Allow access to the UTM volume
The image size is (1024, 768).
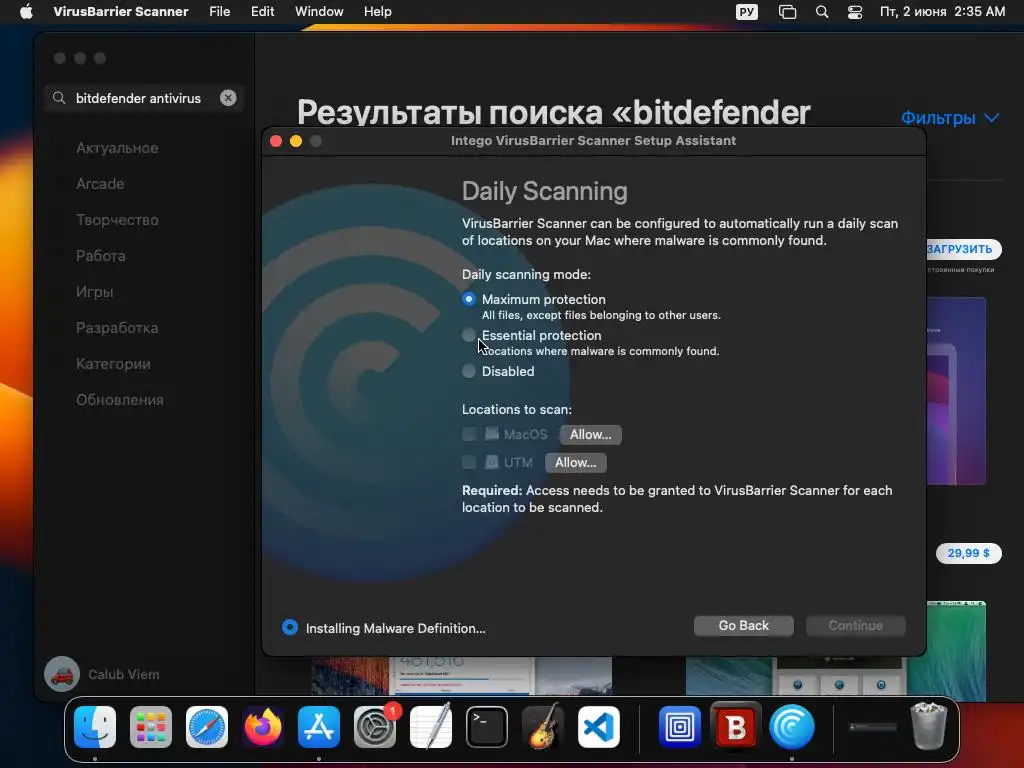click(575, 462)
